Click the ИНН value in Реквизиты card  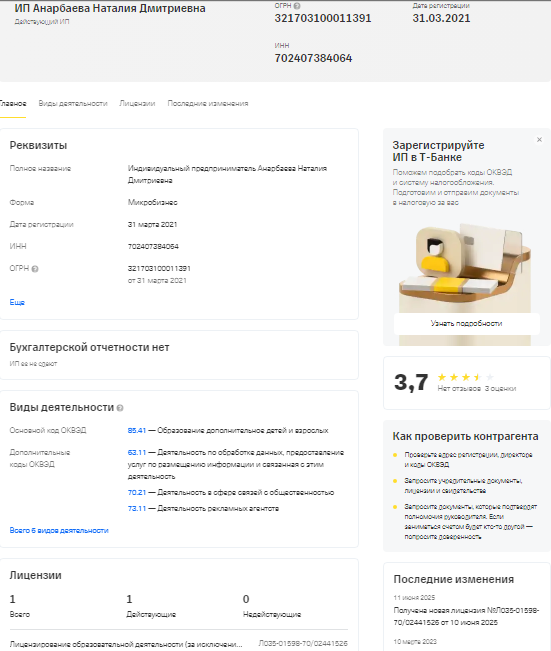pyautogui.click(x=153, y=247)
